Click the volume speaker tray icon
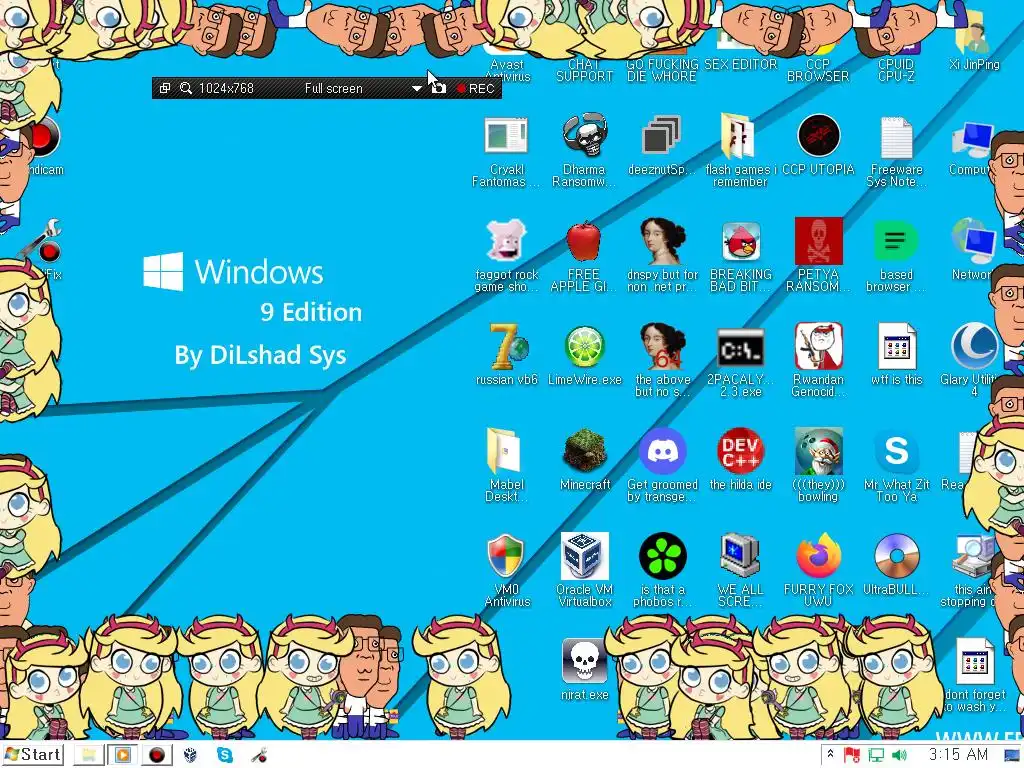 tap(899, 755)
